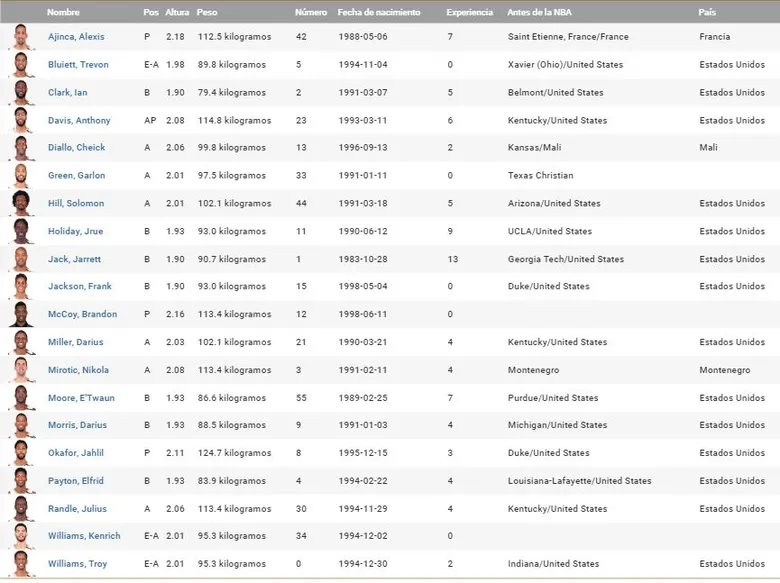This screenshot has height=583, width=780.
Task: Open the Davis, Anthony player link
Action: coord(79,121)
